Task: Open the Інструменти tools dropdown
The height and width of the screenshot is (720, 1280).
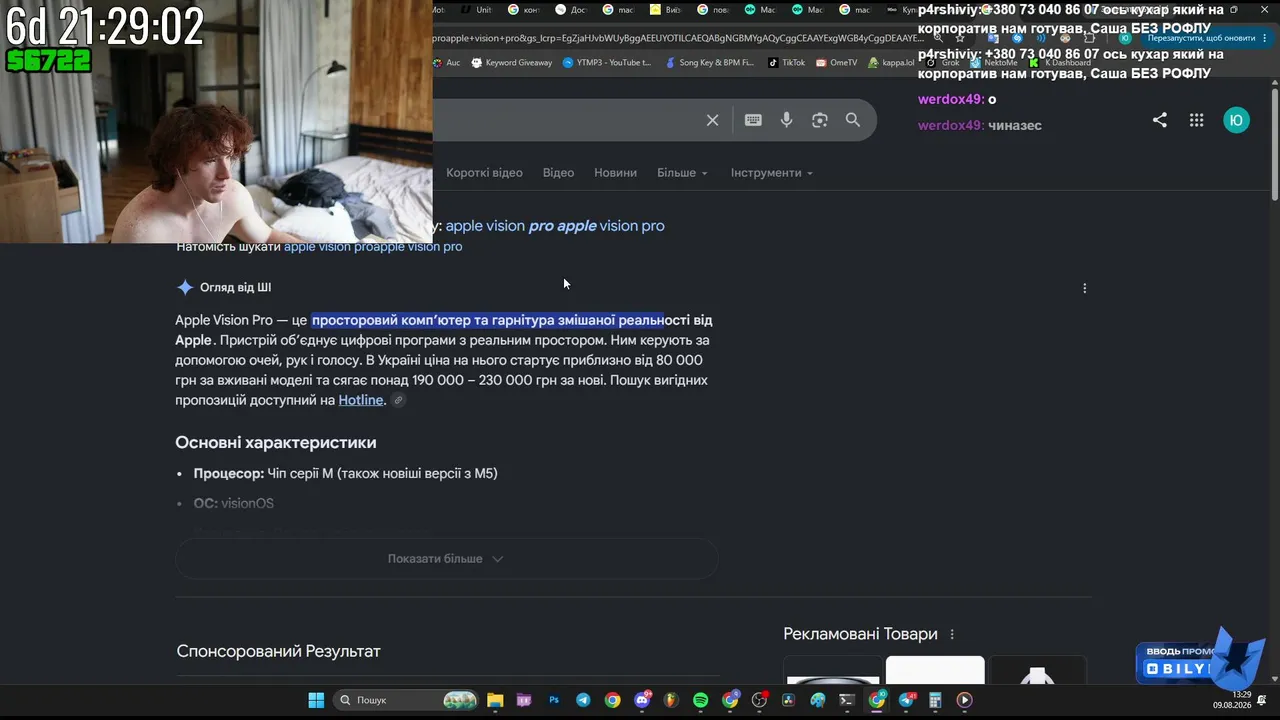Action: [x=772, y=173]
